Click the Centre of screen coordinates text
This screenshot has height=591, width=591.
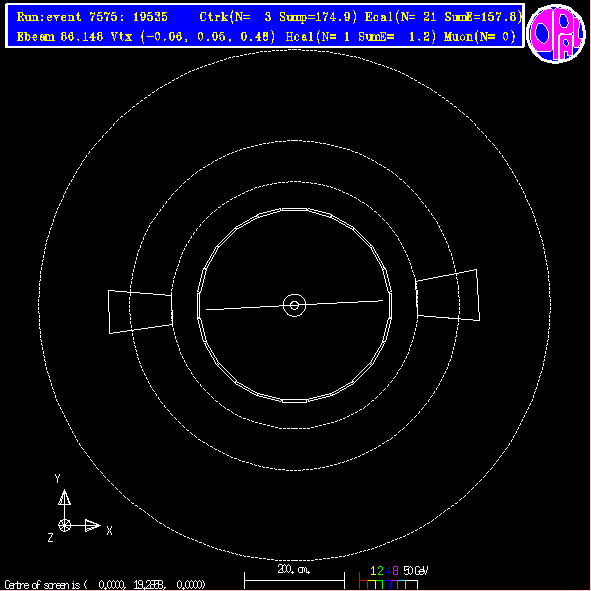pos(105,585)
